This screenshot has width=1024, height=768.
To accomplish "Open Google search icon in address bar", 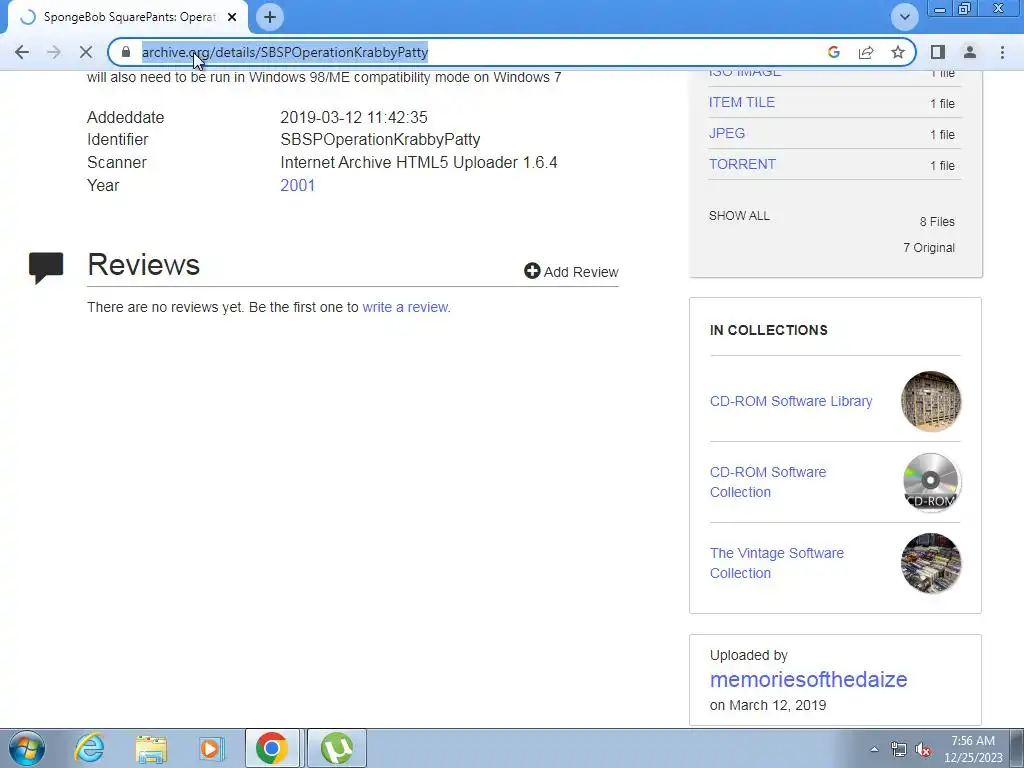I will pyautogui.click(x=833, y=52).
